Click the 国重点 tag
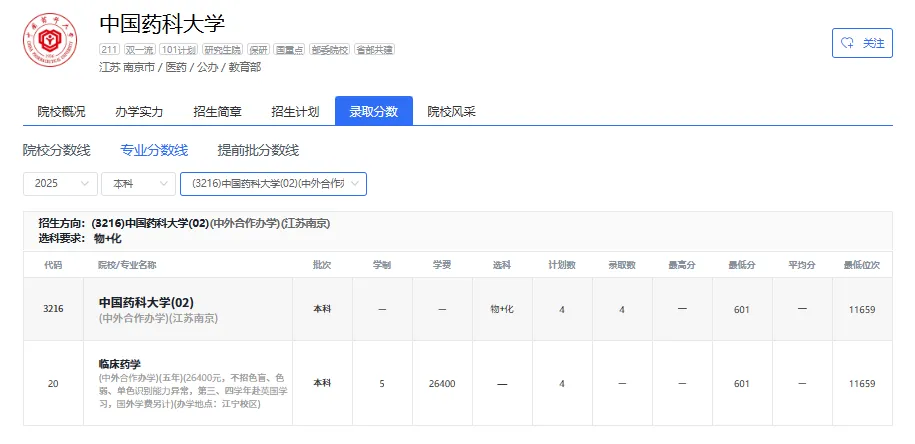Screen dimensions: 915x444 289,50
